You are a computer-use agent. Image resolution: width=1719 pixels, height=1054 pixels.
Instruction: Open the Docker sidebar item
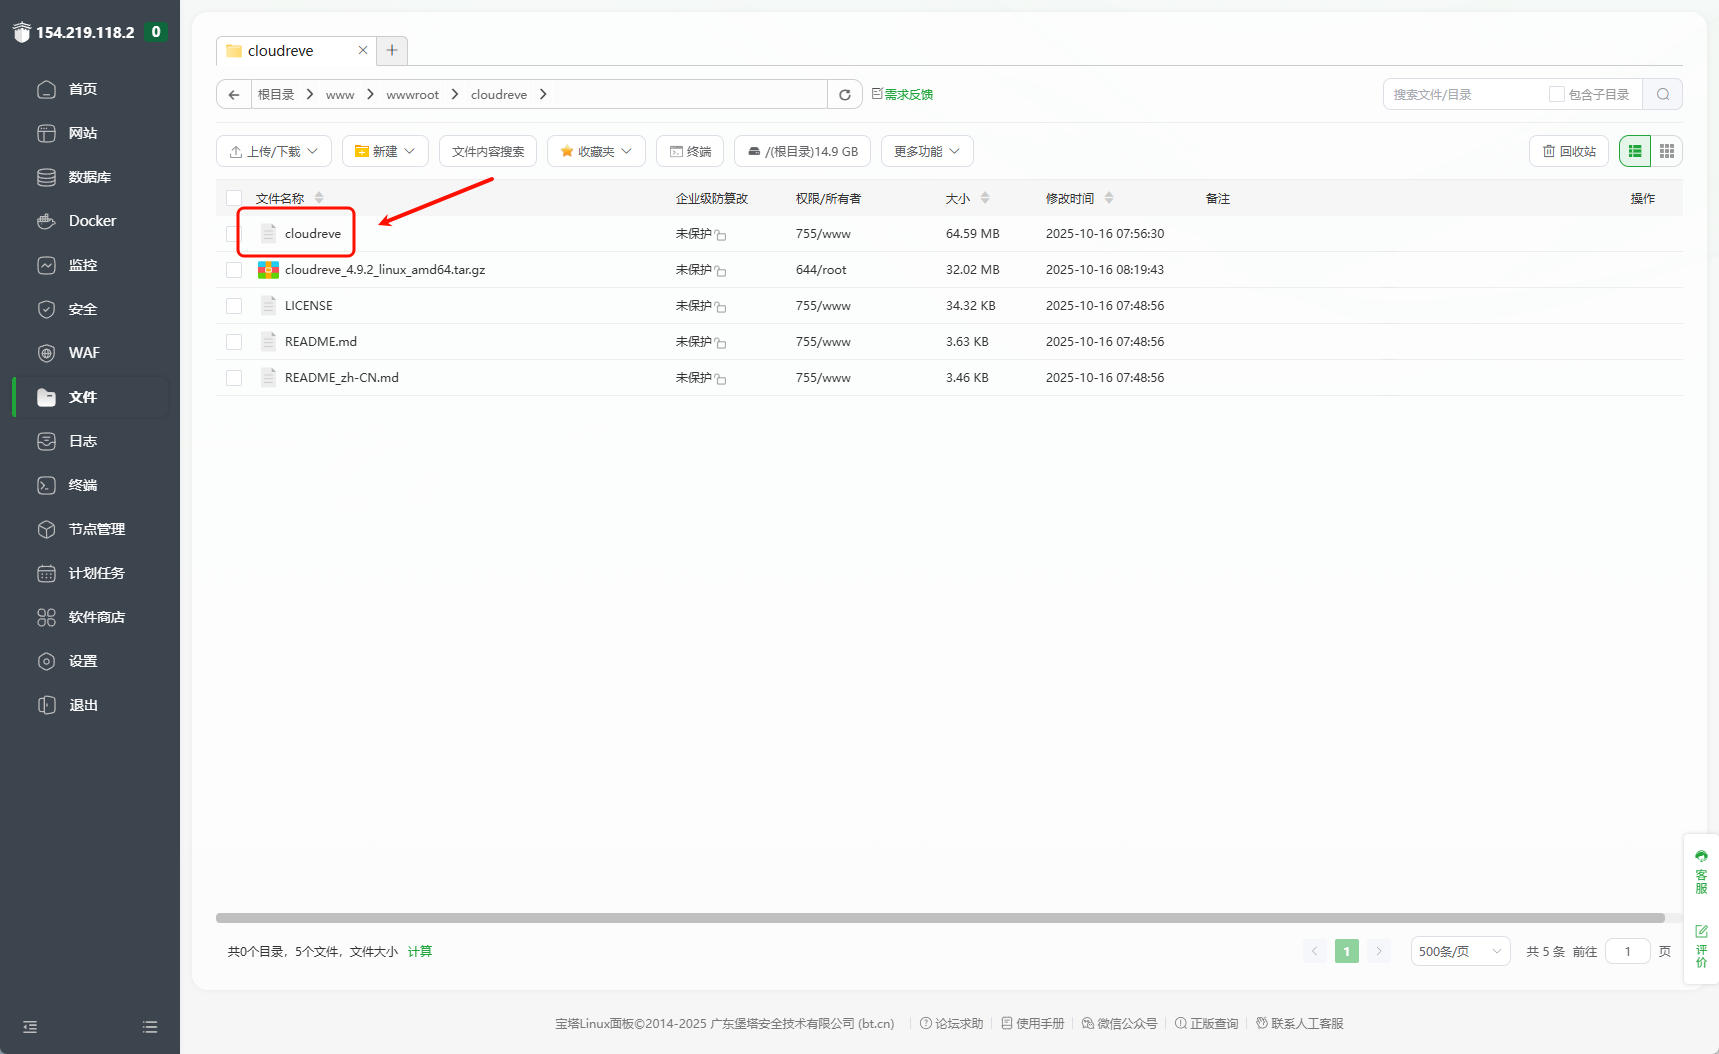[x=92, y=221]
